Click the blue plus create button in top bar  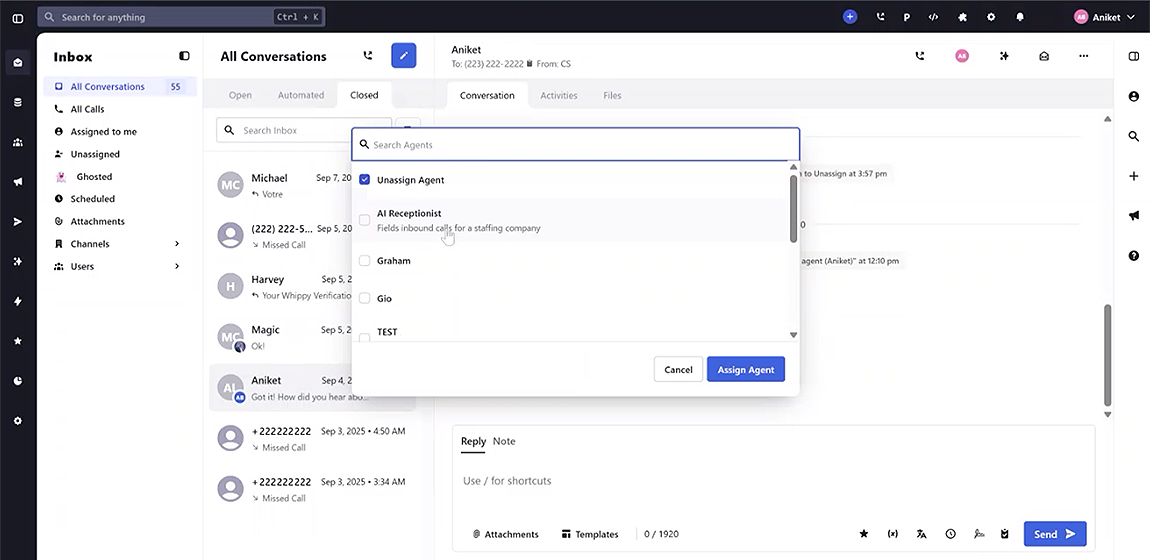[x=849, y=17]
